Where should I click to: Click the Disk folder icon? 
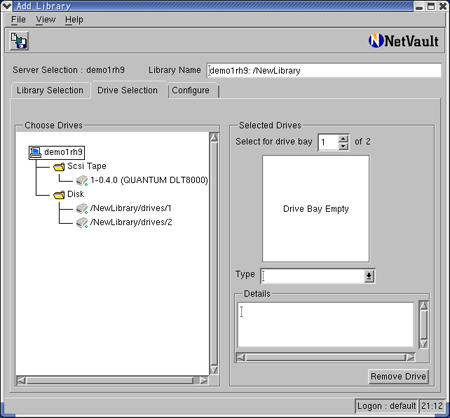59,194
